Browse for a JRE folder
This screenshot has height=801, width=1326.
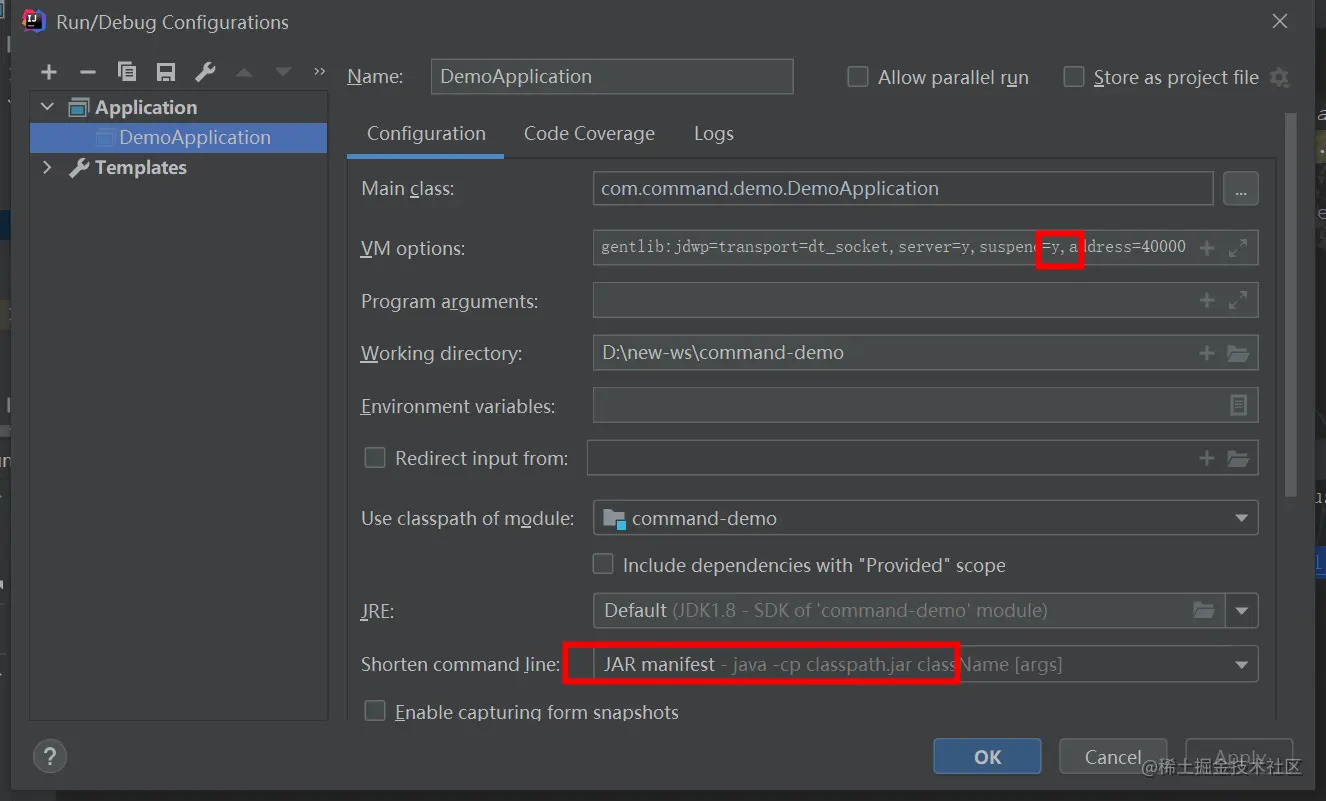point(1205,610)
